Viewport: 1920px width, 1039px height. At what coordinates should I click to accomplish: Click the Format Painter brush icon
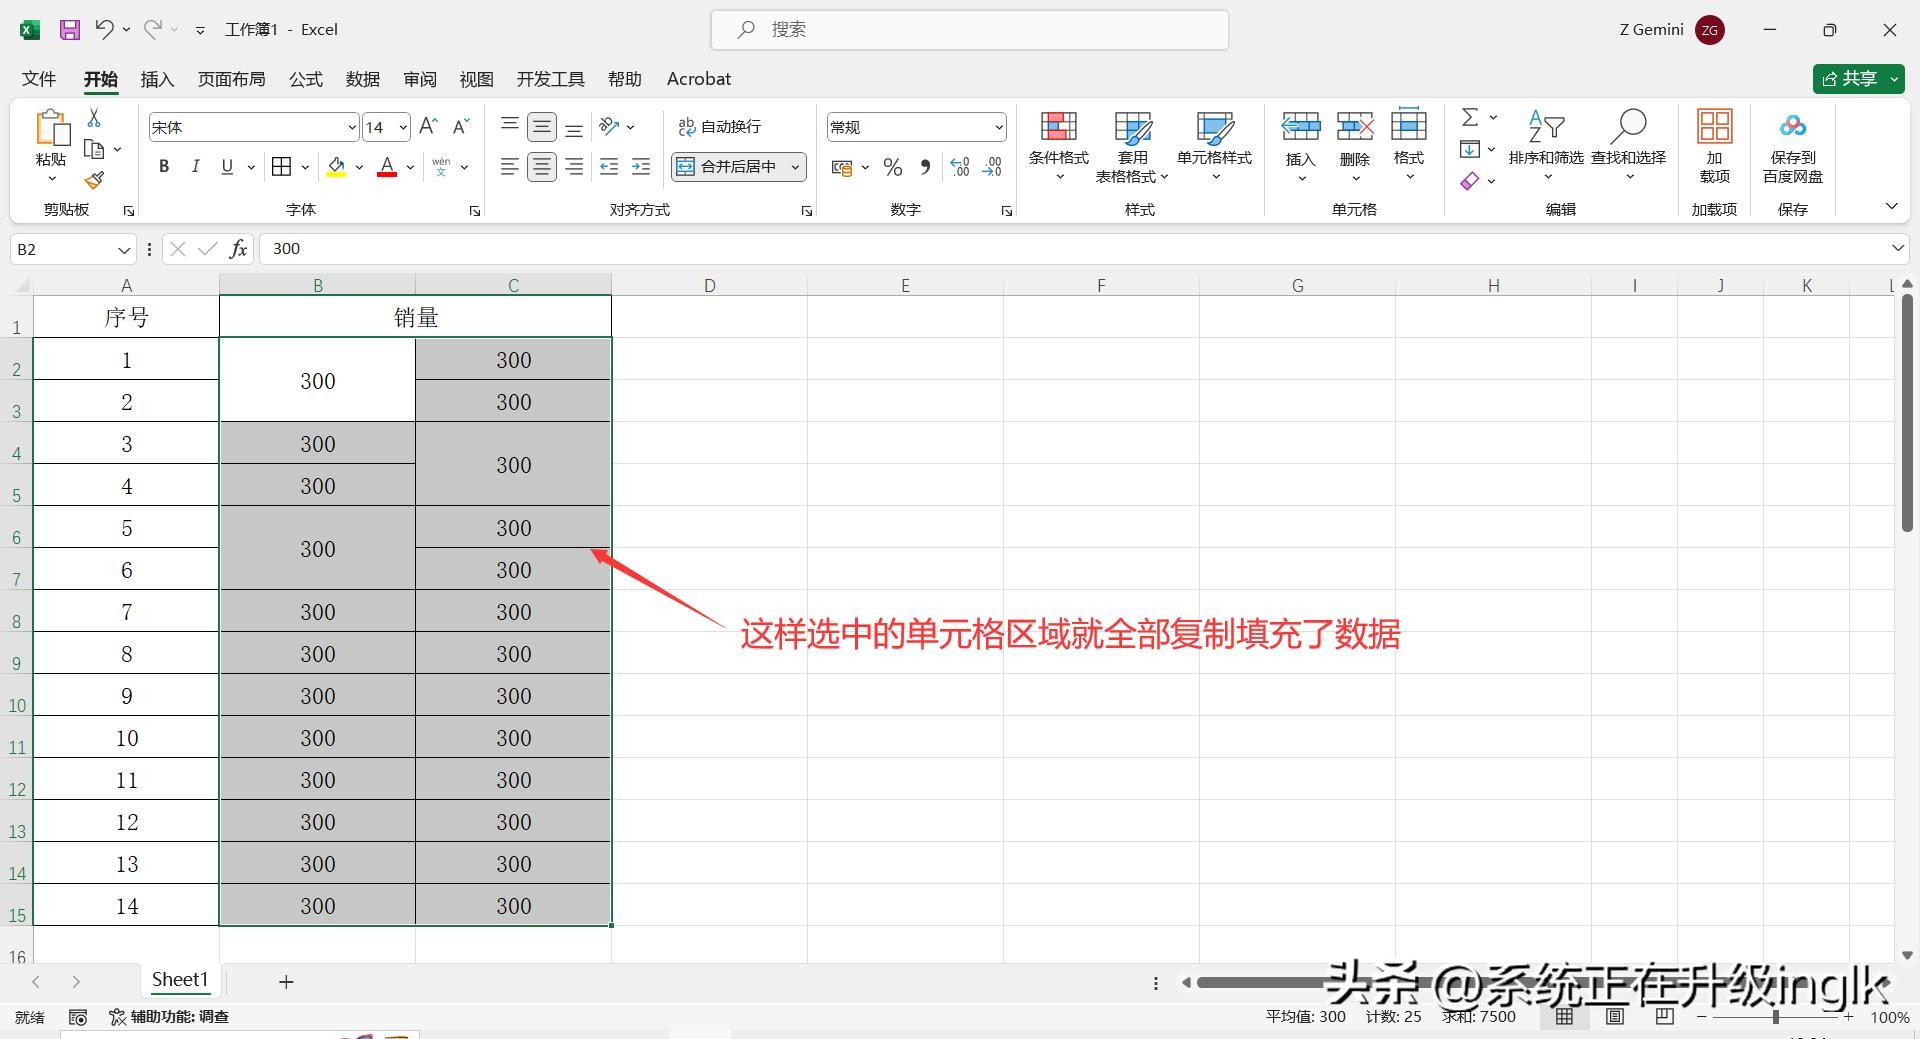tap(94, 180)
